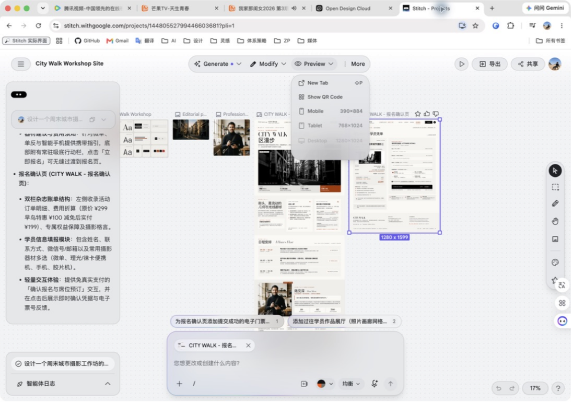Screen dimensions: 571x402
Task: Open the Generate dropdown in top toolbar
Action: click(218, 64)
